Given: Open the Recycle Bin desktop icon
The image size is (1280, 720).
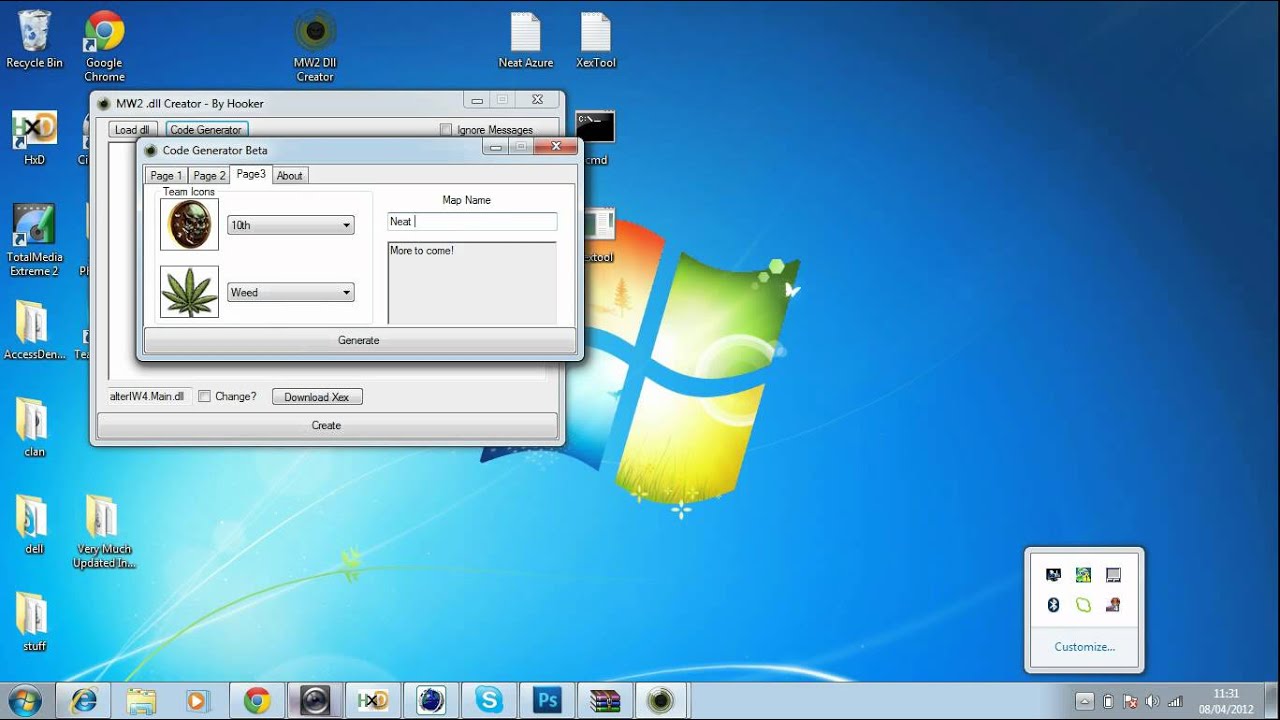Looking at the screenshot, I should (x=34, y=39).
